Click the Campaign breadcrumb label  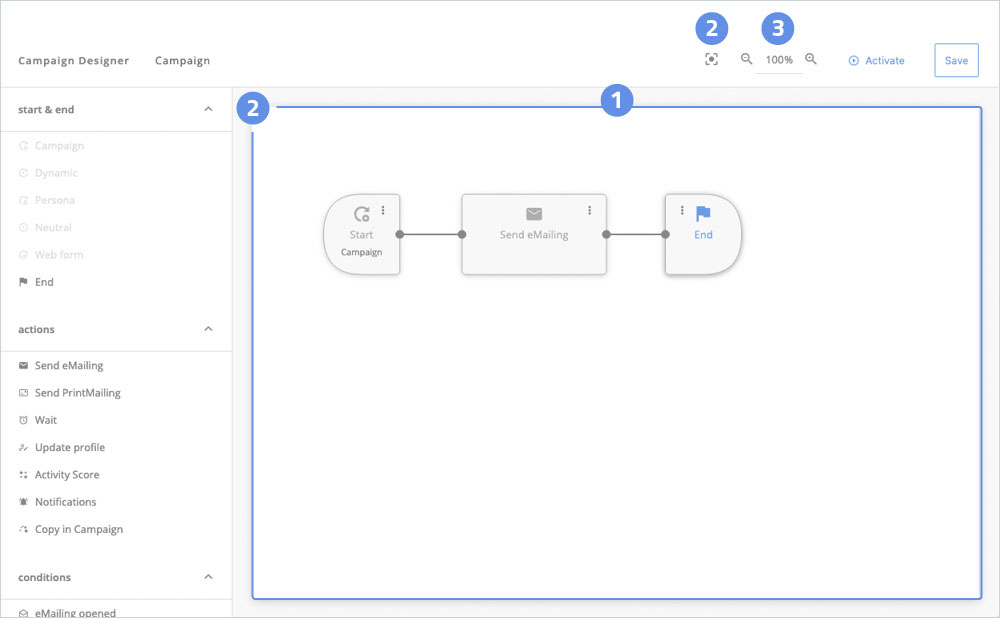point(182,61)
